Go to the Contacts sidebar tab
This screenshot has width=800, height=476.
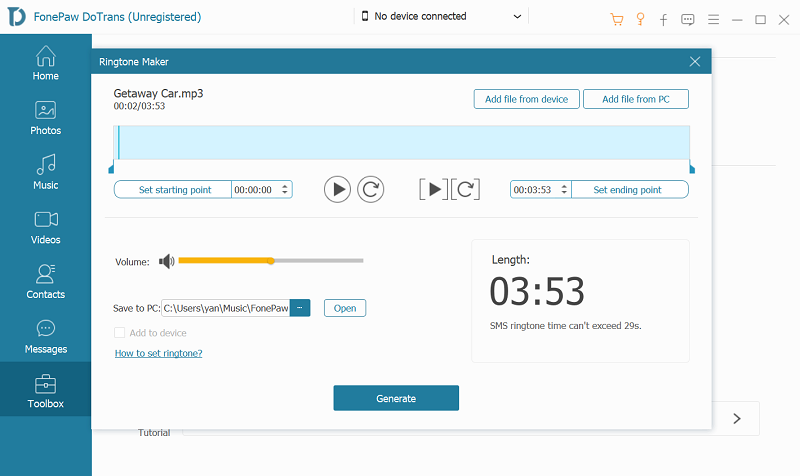pyautogui.click(x=46, y=281)
